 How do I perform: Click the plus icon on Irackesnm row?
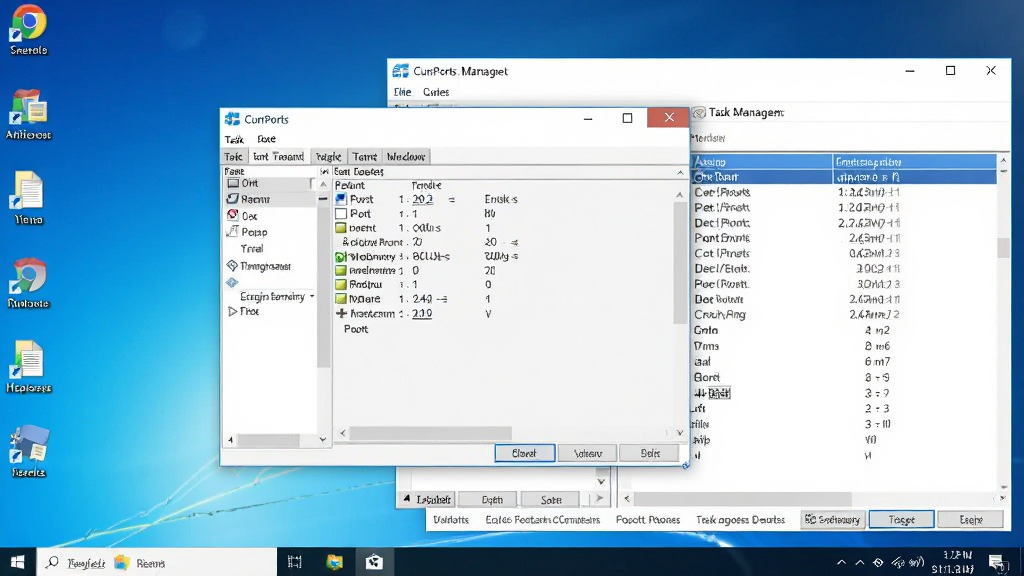pos(341,313)
